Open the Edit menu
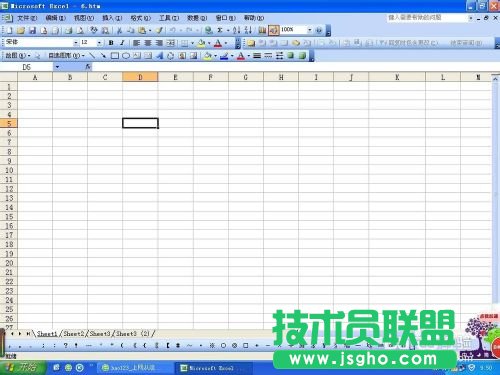Viewport: 500px width, 375px height. tap(56, 18)
